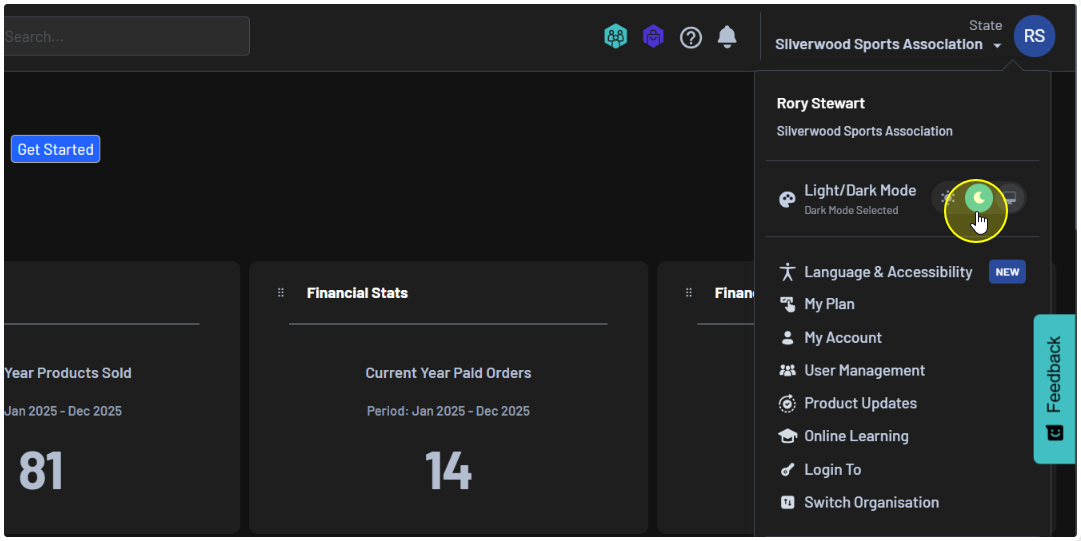Viewport: 1081px width, 541px height.
Task: Click drag handle of Financial Stats card
Action: (281, 293)
